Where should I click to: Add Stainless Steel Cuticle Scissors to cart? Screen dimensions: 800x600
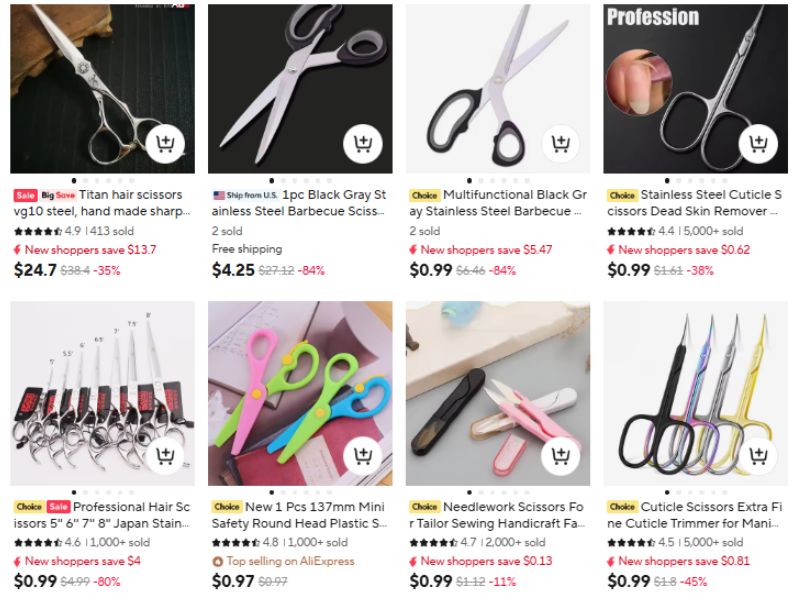(758, 143)
